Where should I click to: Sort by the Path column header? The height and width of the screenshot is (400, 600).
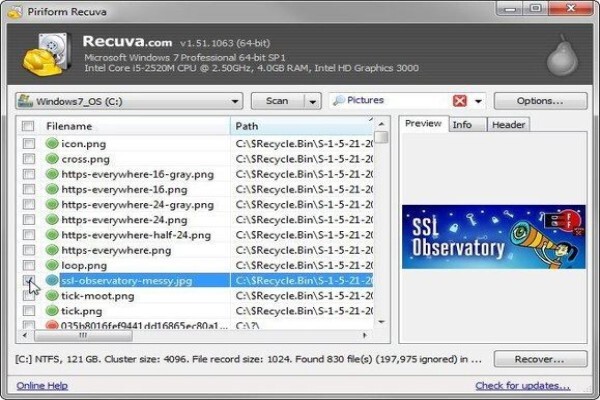pos(302,126)
